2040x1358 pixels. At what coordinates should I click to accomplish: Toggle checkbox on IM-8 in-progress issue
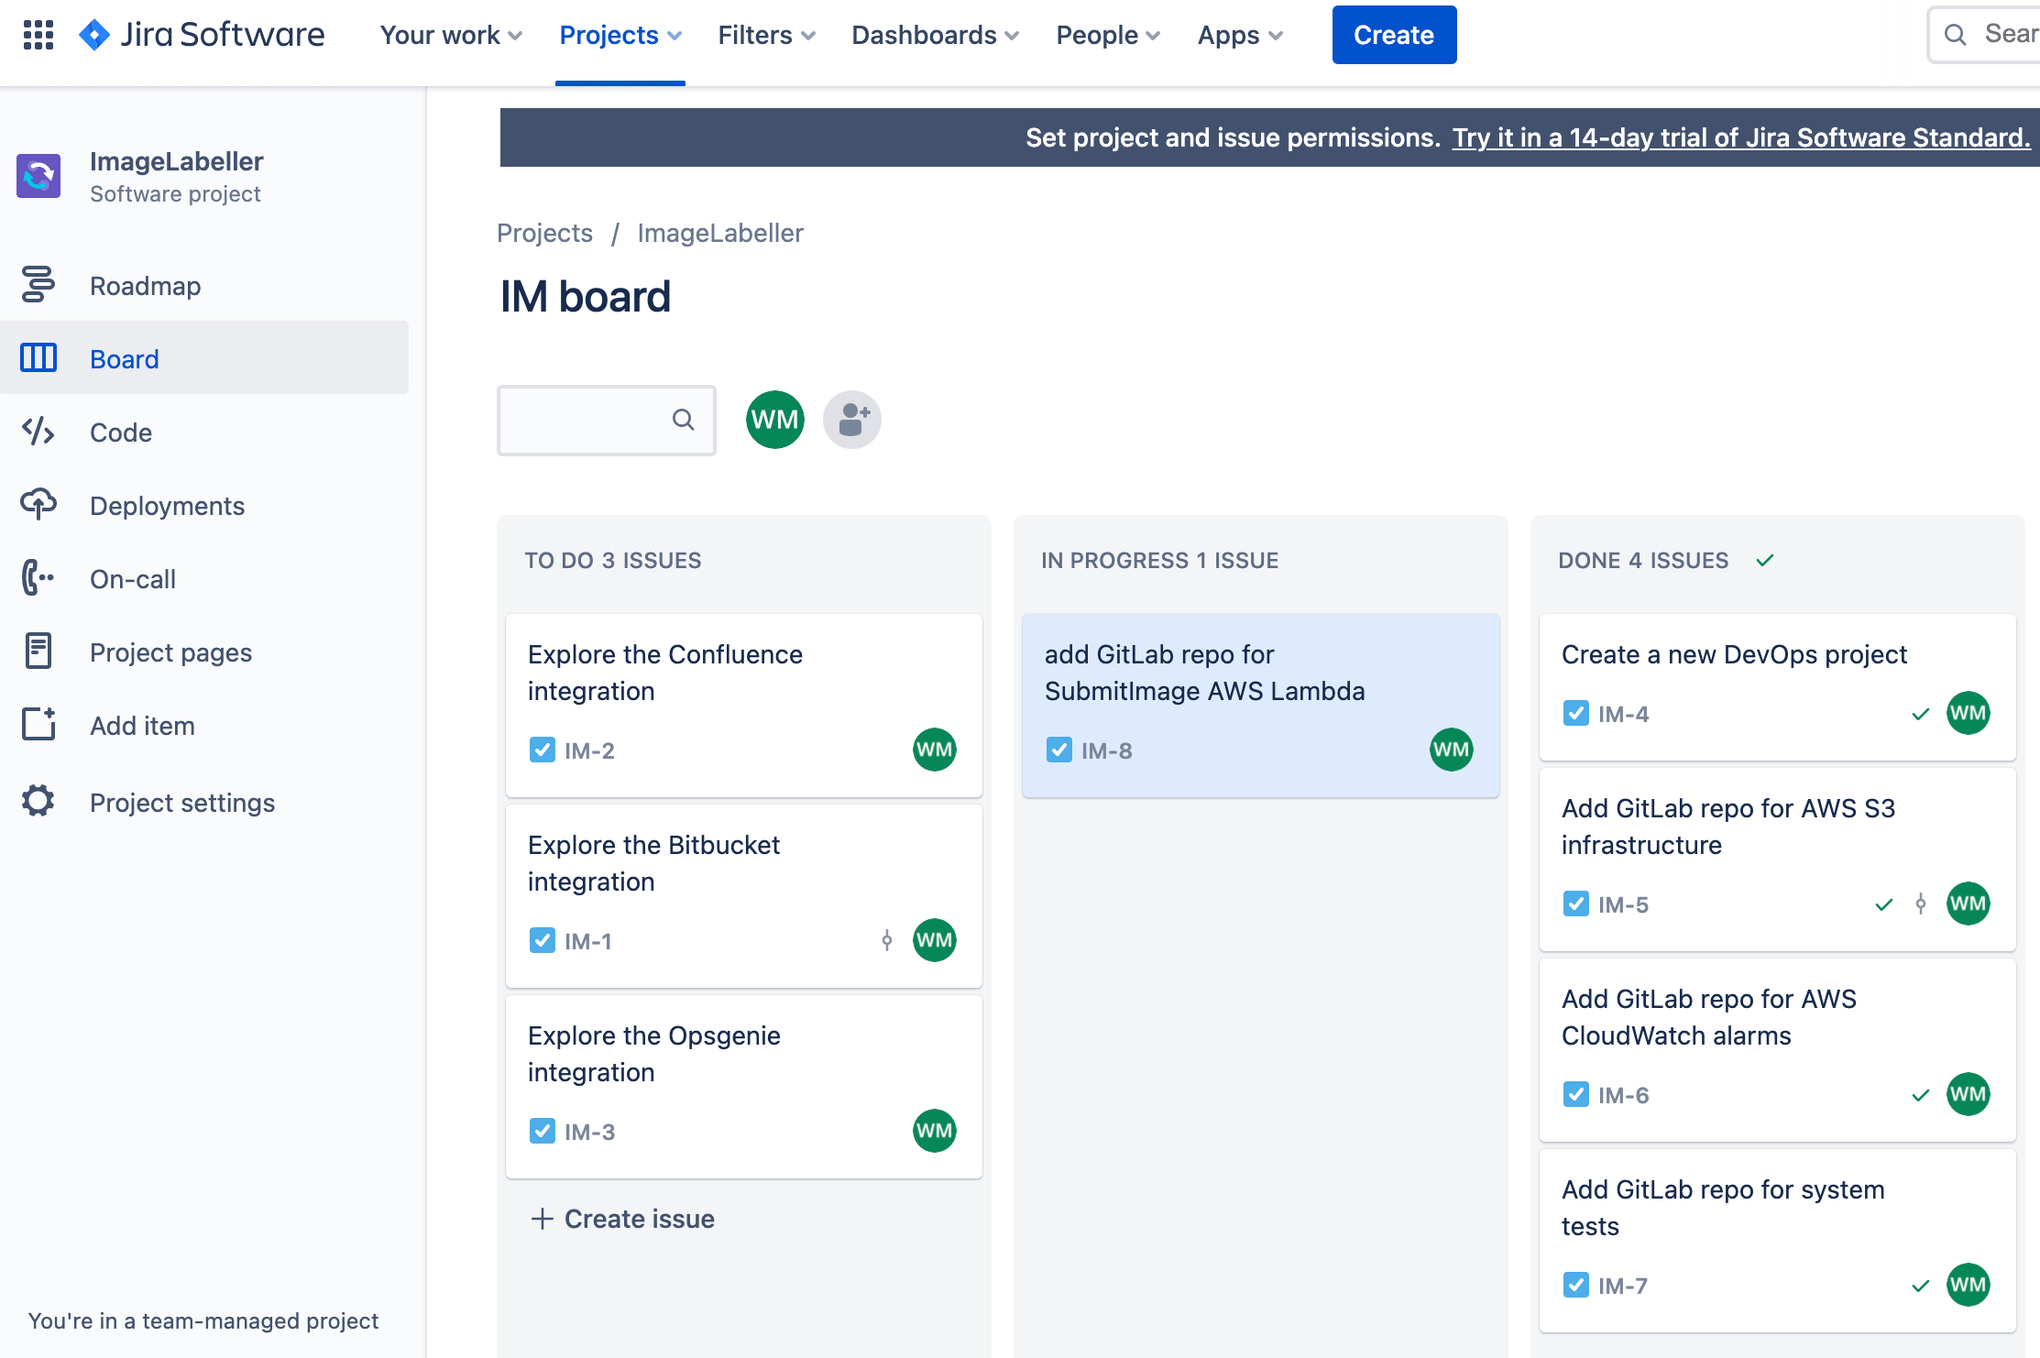[1056, 749]
